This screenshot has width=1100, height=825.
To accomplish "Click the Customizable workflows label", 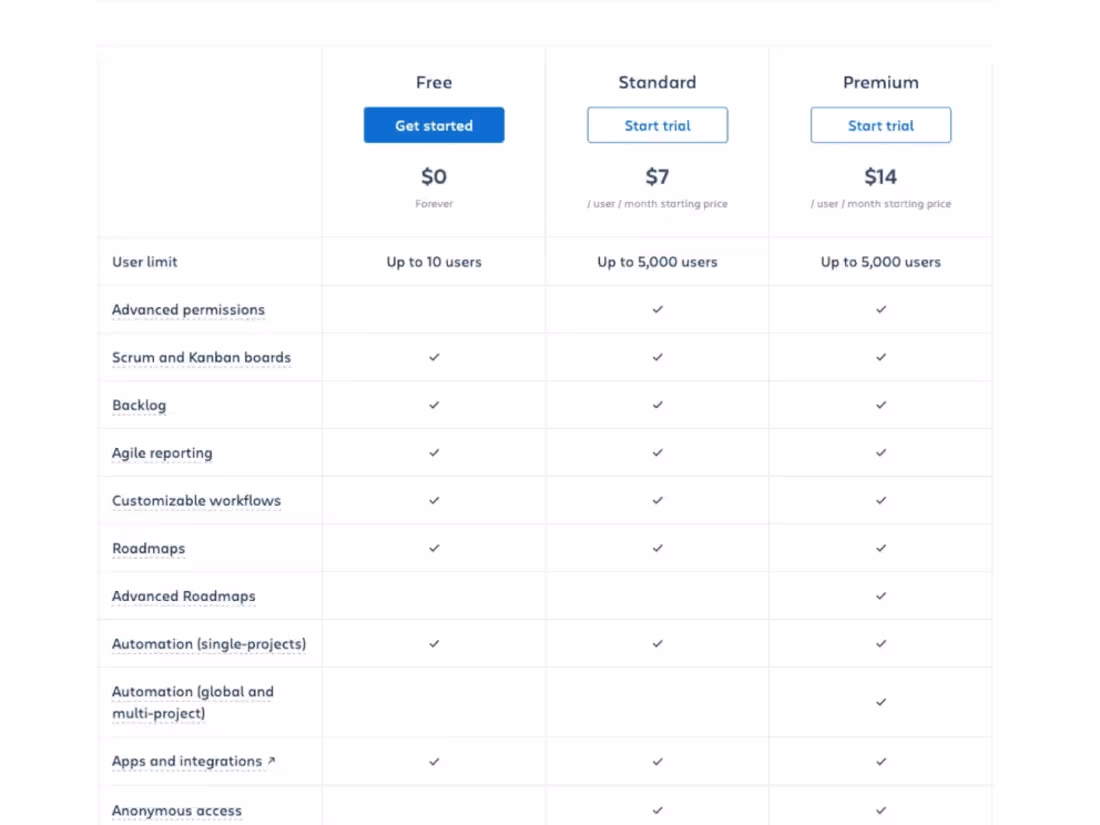I will tap(196, 501).
